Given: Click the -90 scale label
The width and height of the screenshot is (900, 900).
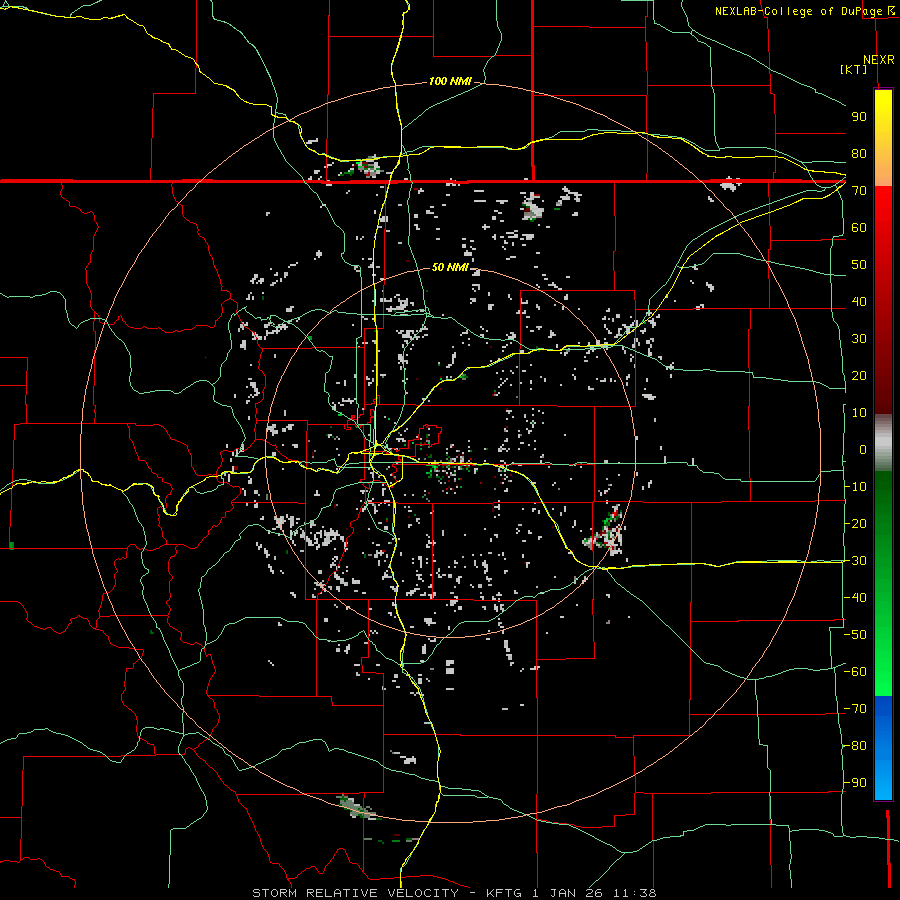Looking at the screenshot, I should pyautogui.click(x=855, y=783).
